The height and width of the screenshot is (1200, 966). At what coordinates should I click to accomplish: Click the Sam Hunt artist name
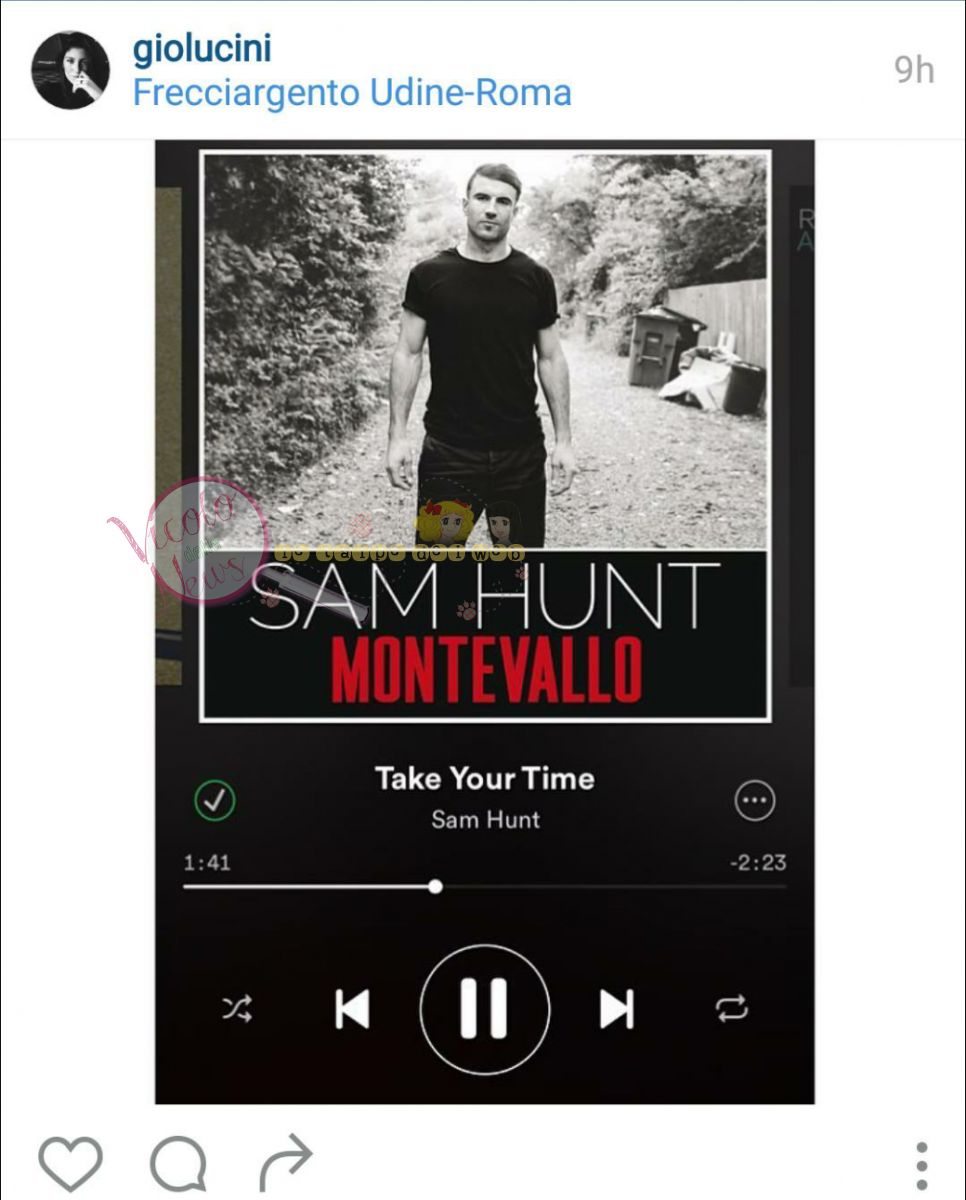tap(485, 819)
